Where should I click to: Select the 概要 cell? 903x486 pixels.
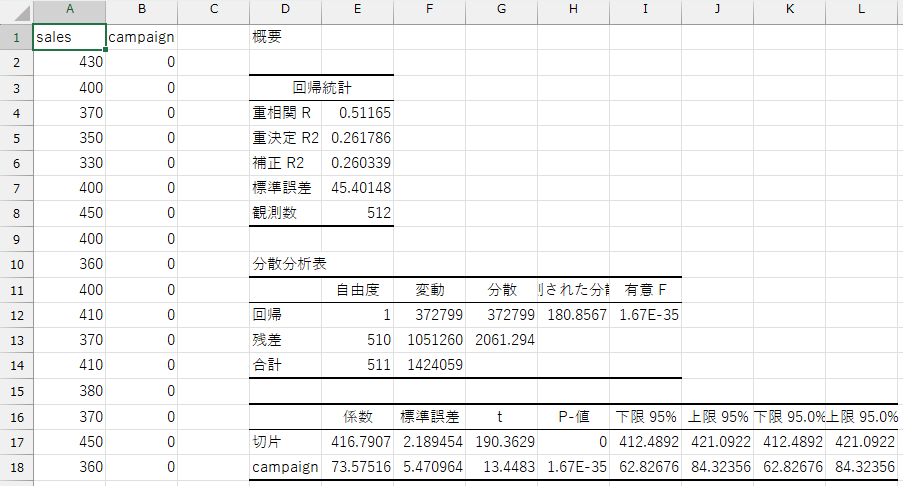point(285,37)
